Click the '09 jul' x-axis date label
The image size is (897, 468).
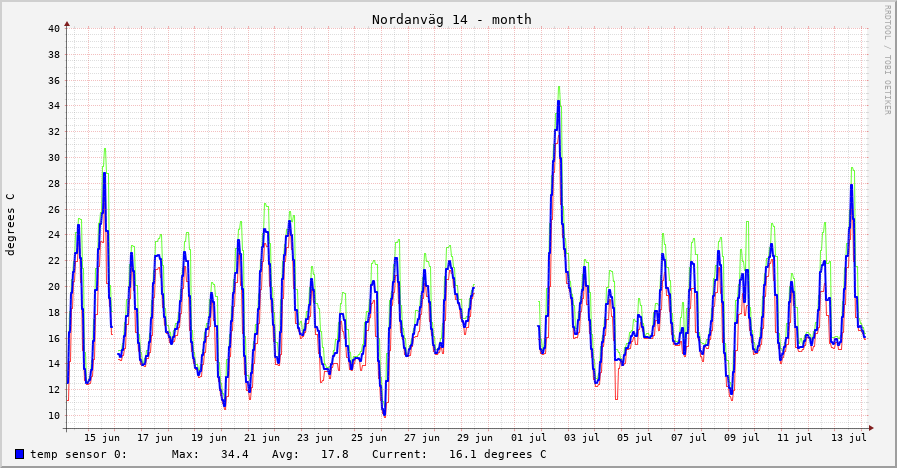(742, 438)
